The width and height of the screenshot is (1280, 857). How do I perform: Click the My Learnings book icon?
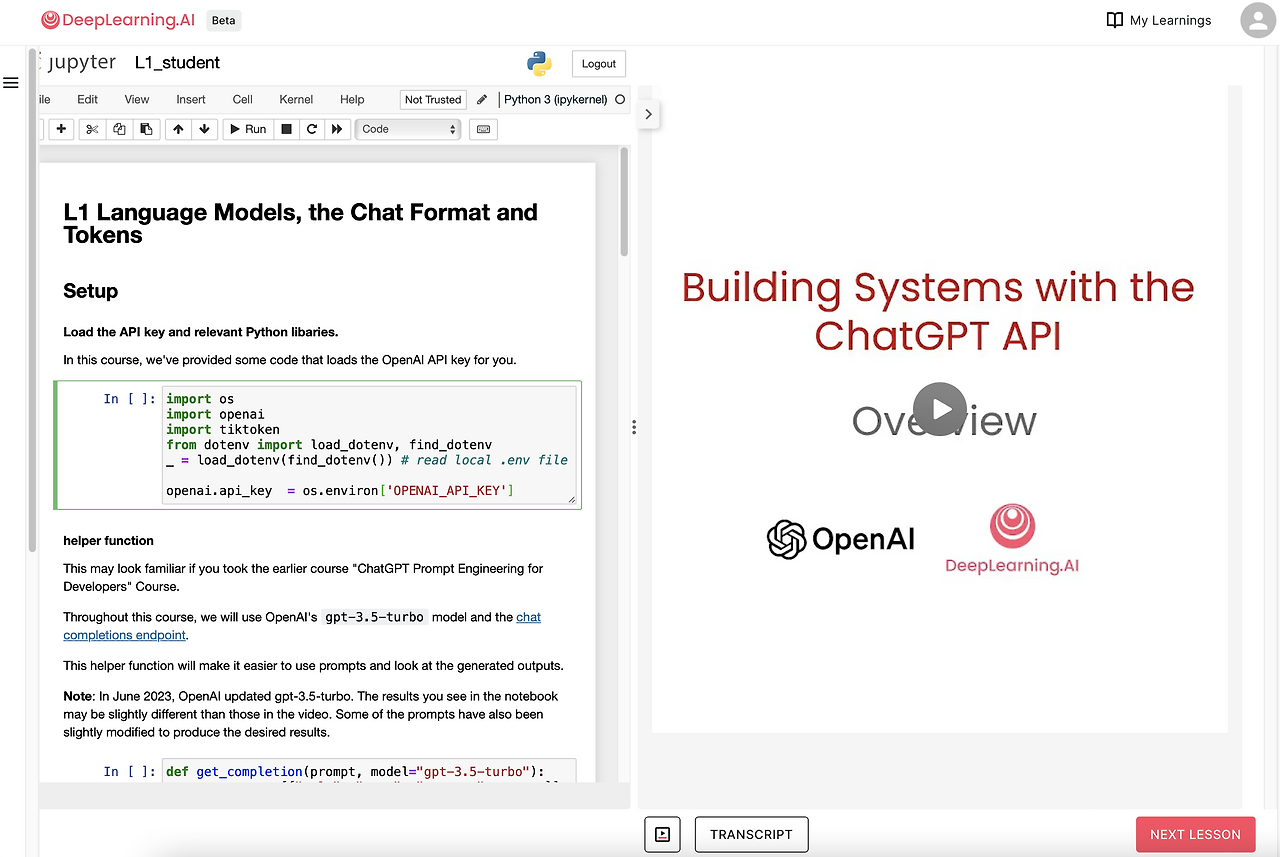pos(1114,20)
